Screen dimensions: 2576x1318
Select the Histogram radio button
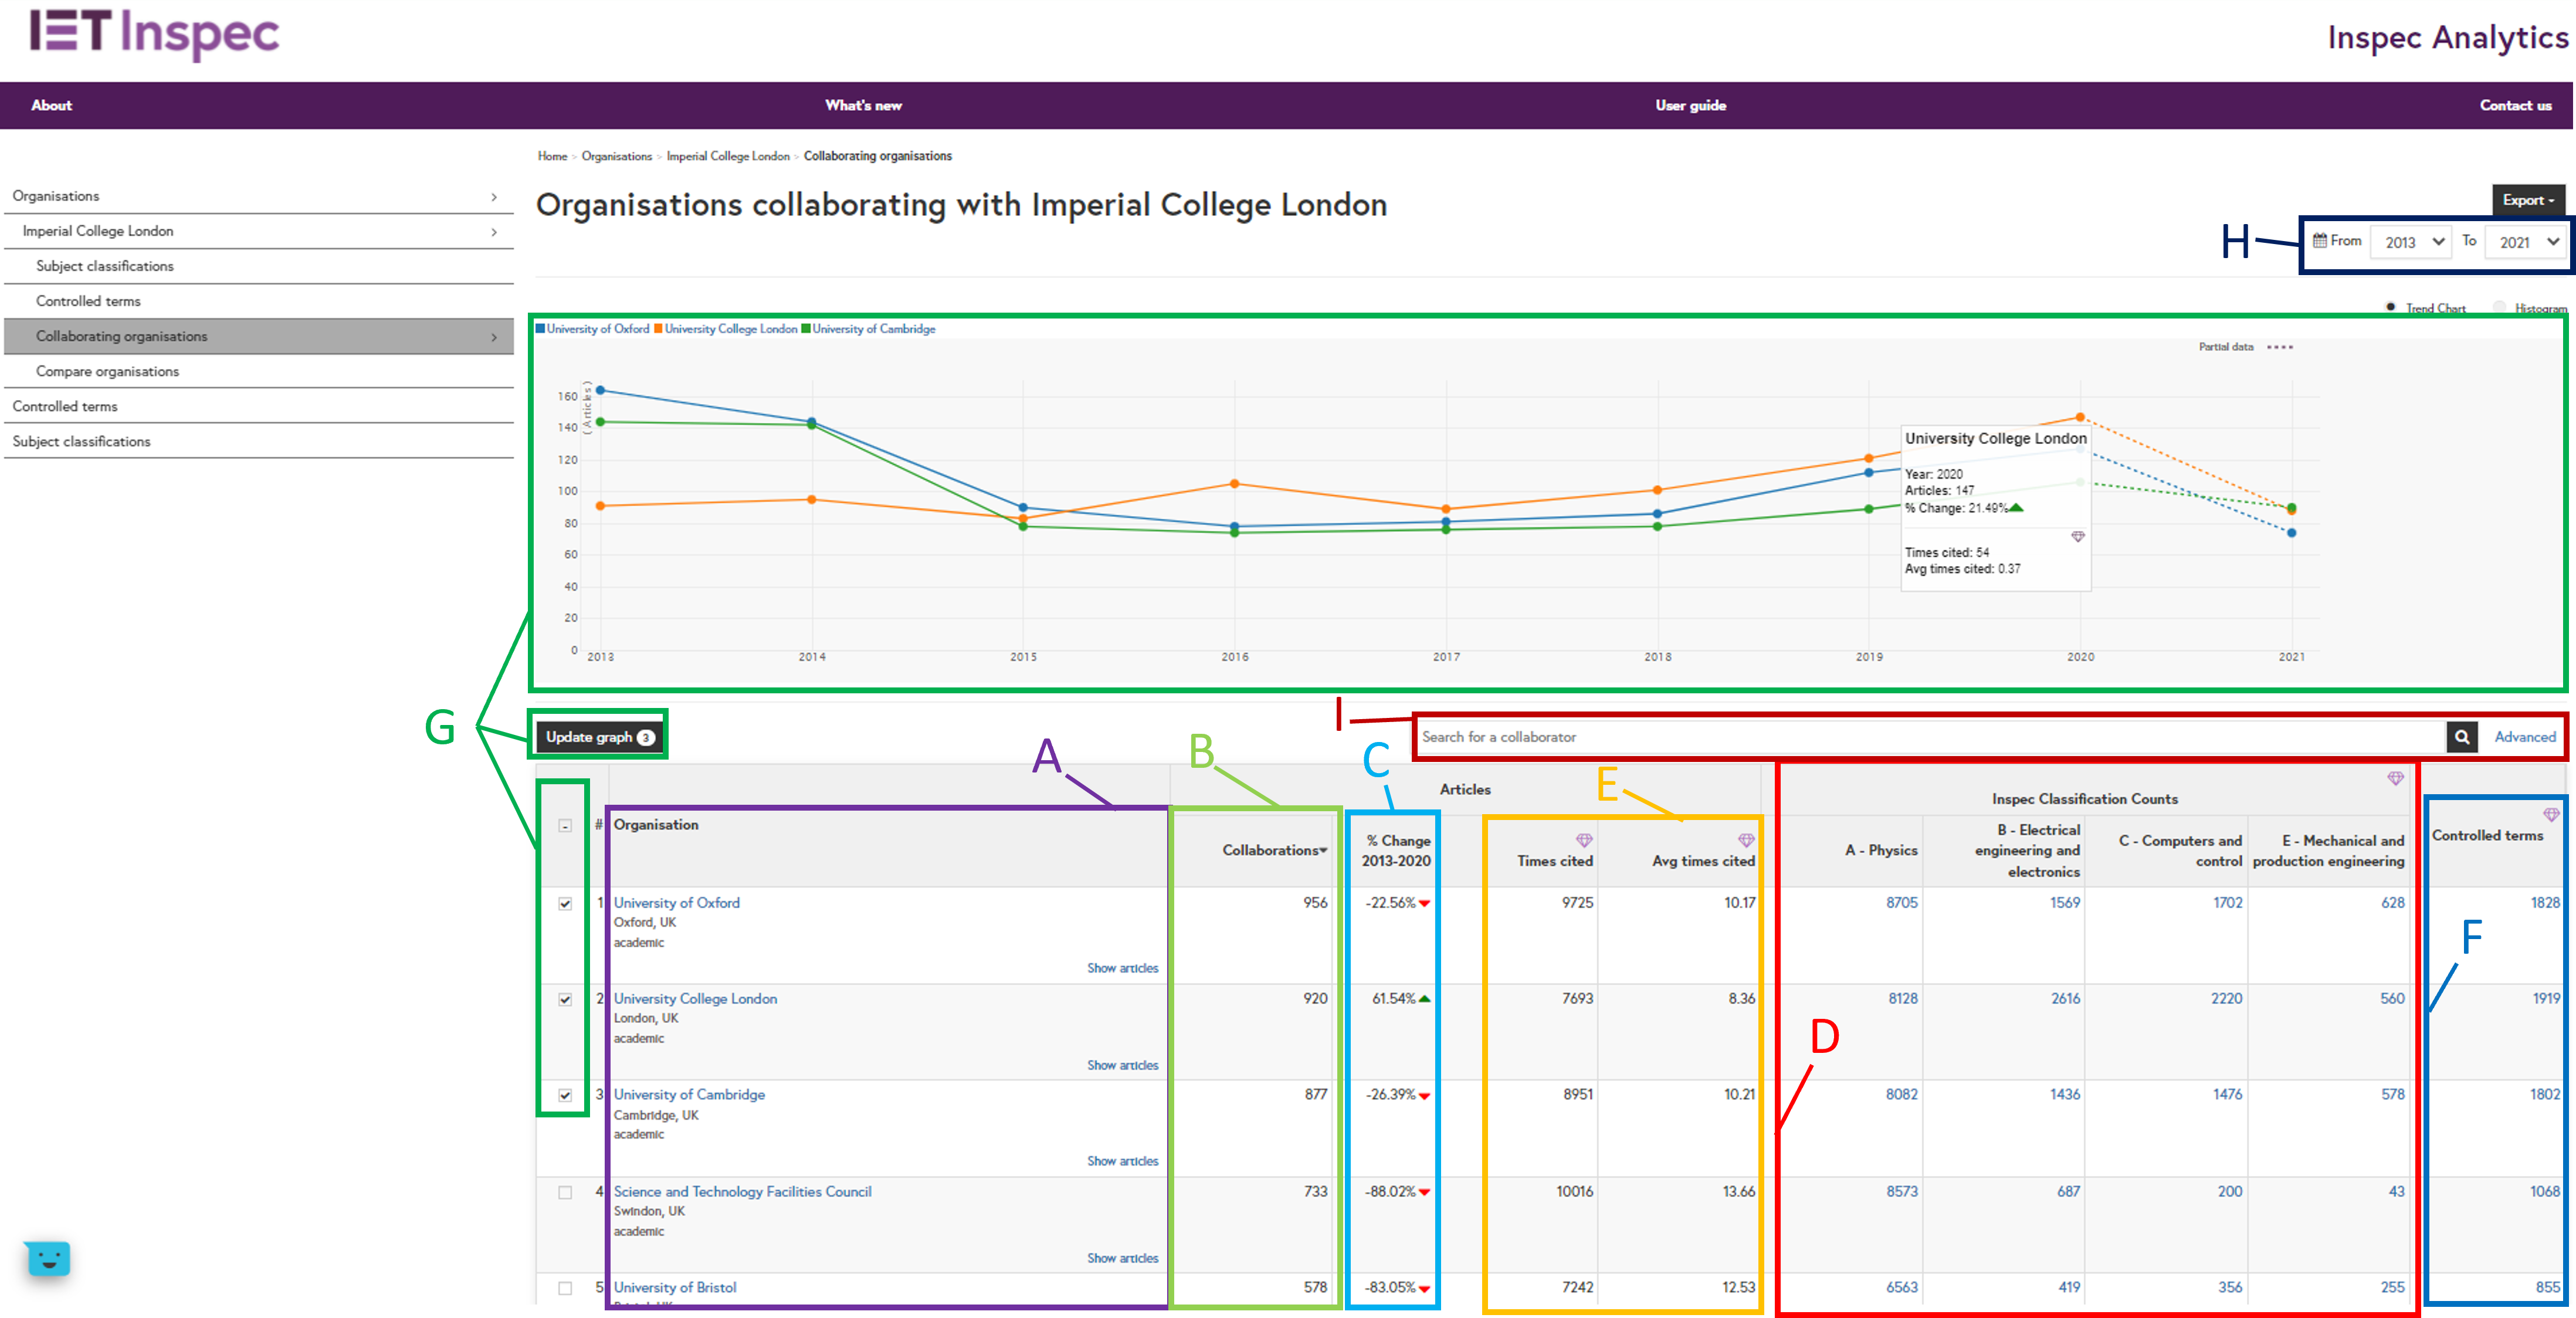pyautogui.click(x=2499, y=307)
